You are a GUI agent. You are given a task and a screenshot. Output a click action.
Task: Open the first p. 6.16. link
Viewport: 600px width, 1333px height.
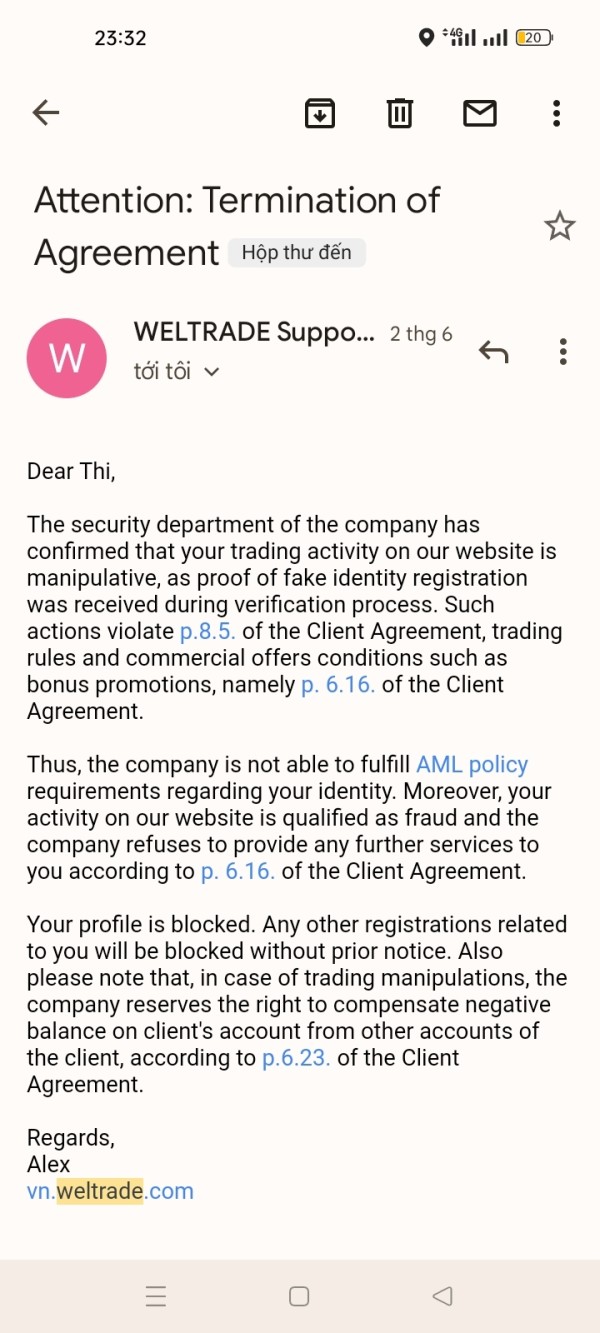tap(338, 685)
